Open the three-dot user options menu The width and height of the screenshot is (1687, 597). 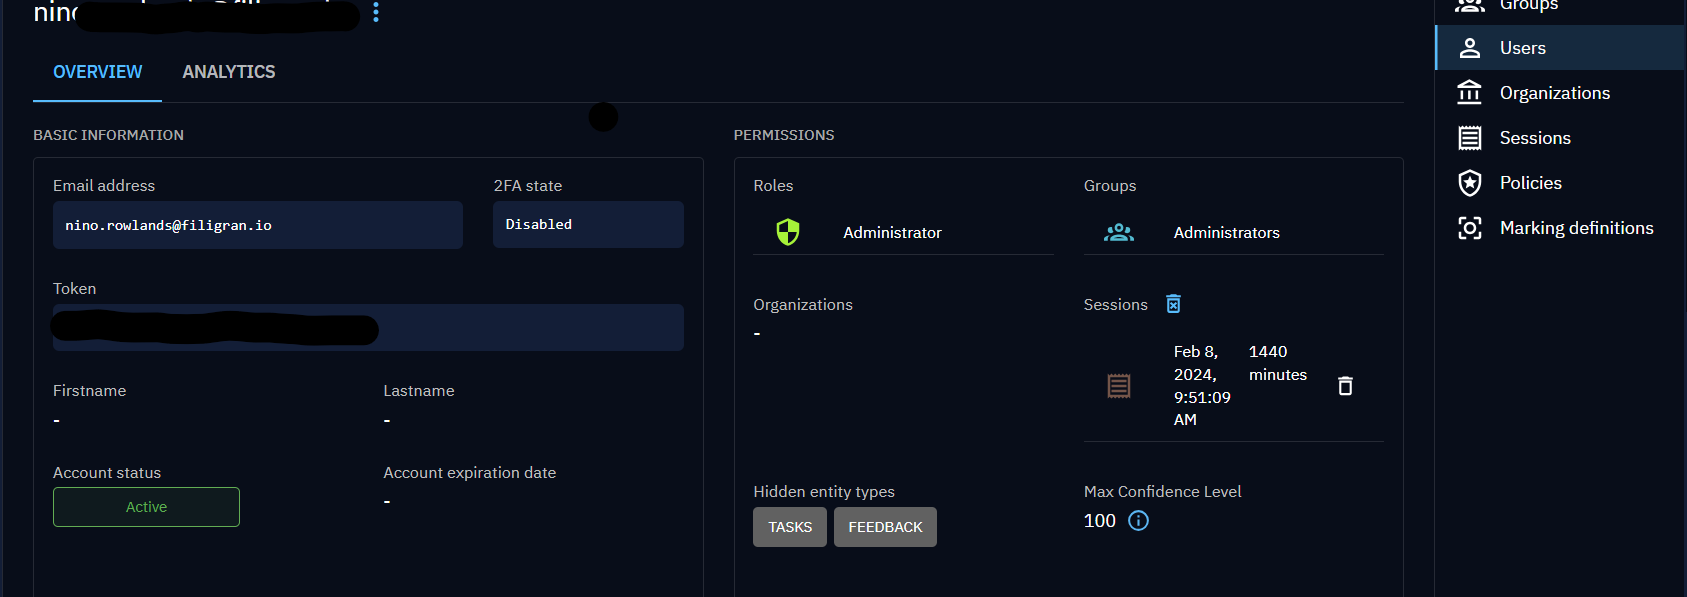376,12
